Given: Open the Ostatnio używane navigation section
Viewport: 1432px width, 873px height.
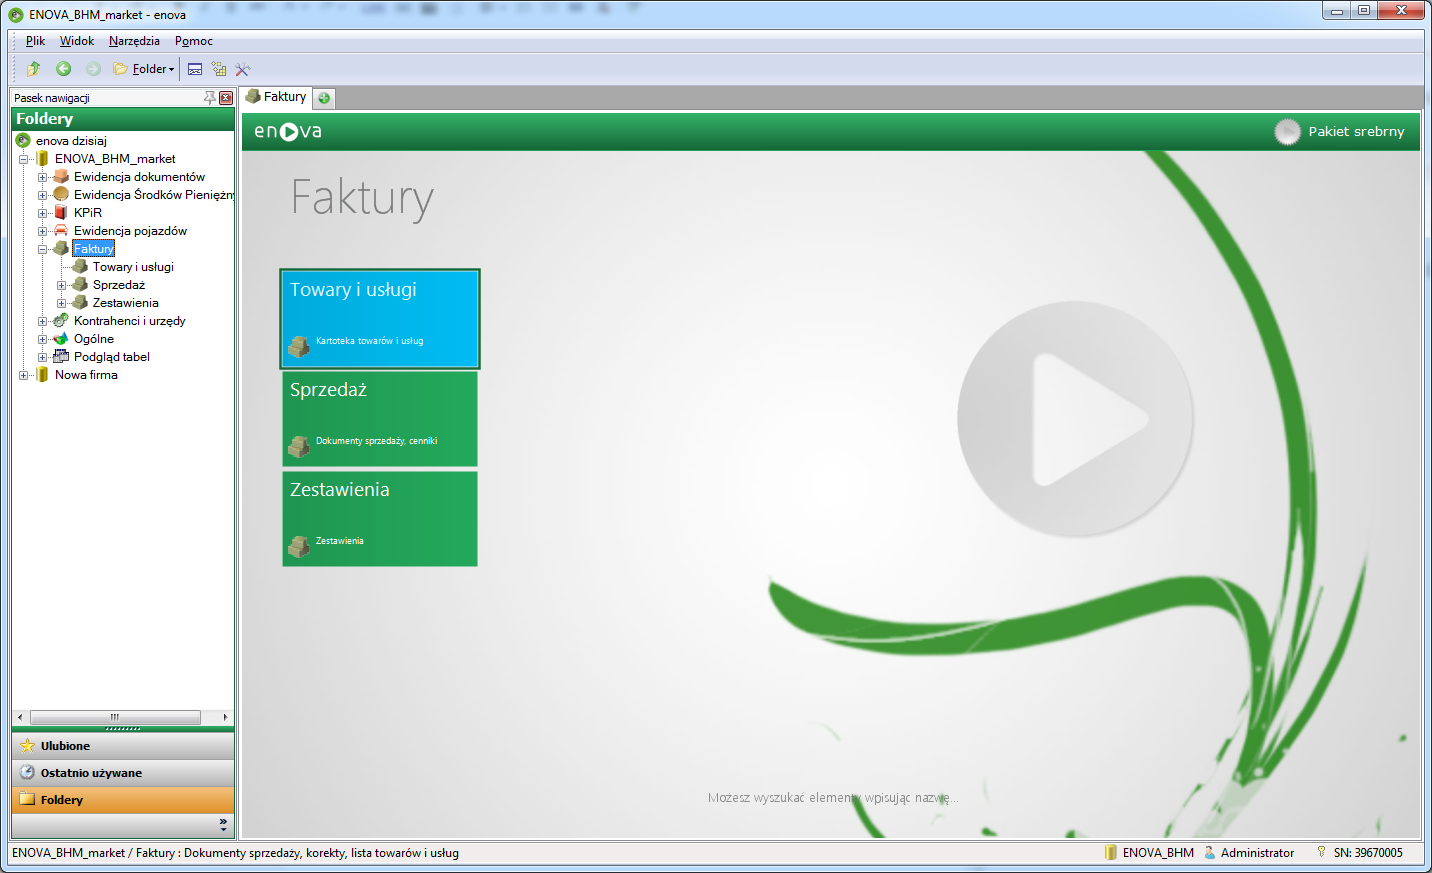Looking at the screenshot, I should (x=123, y=773).
